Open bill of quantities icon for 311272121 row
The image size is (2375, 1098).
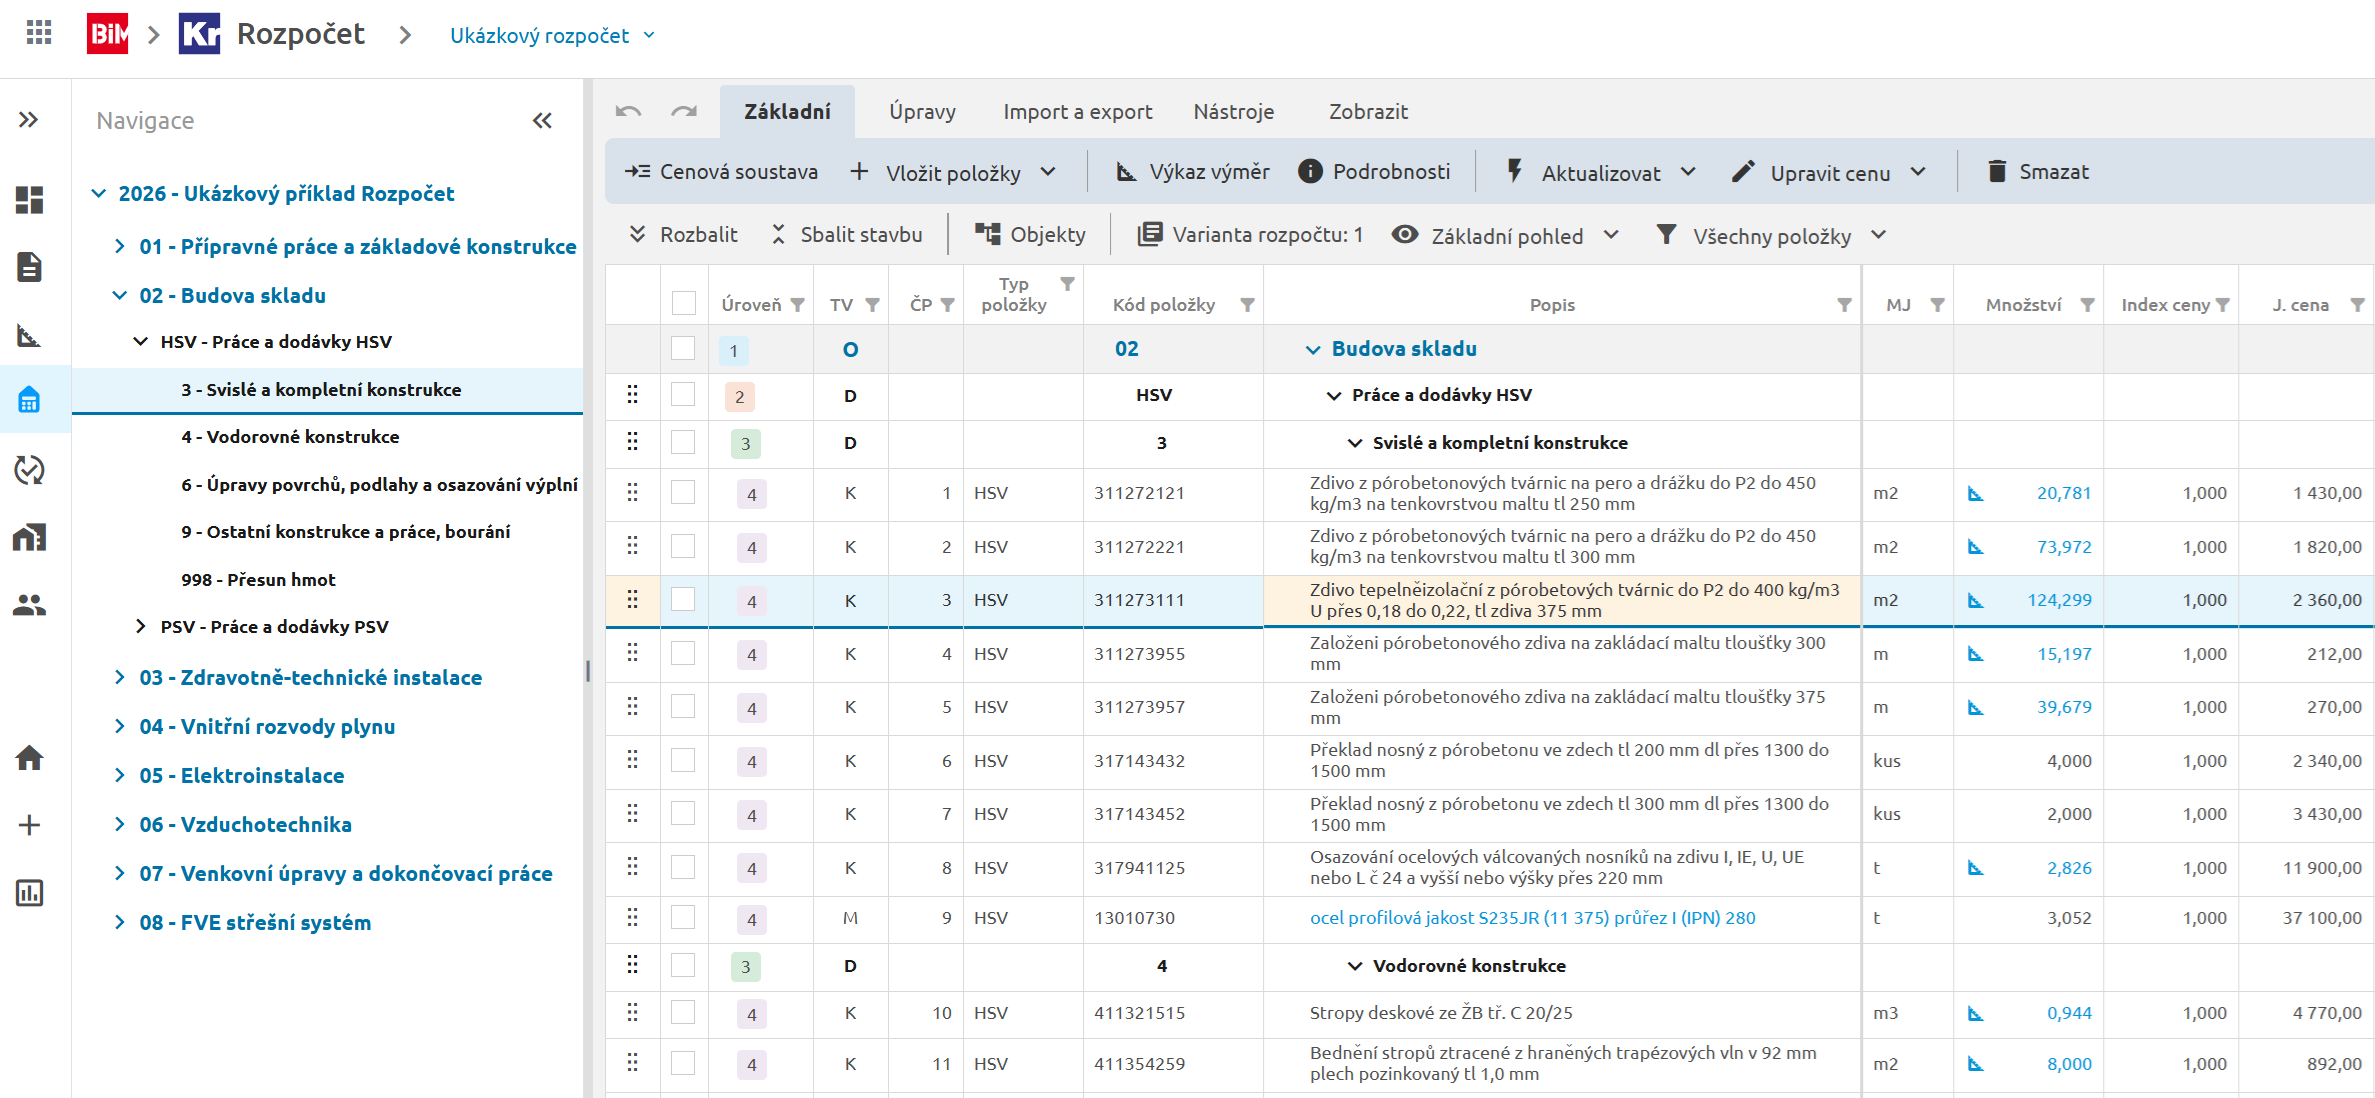point(1975,494)
